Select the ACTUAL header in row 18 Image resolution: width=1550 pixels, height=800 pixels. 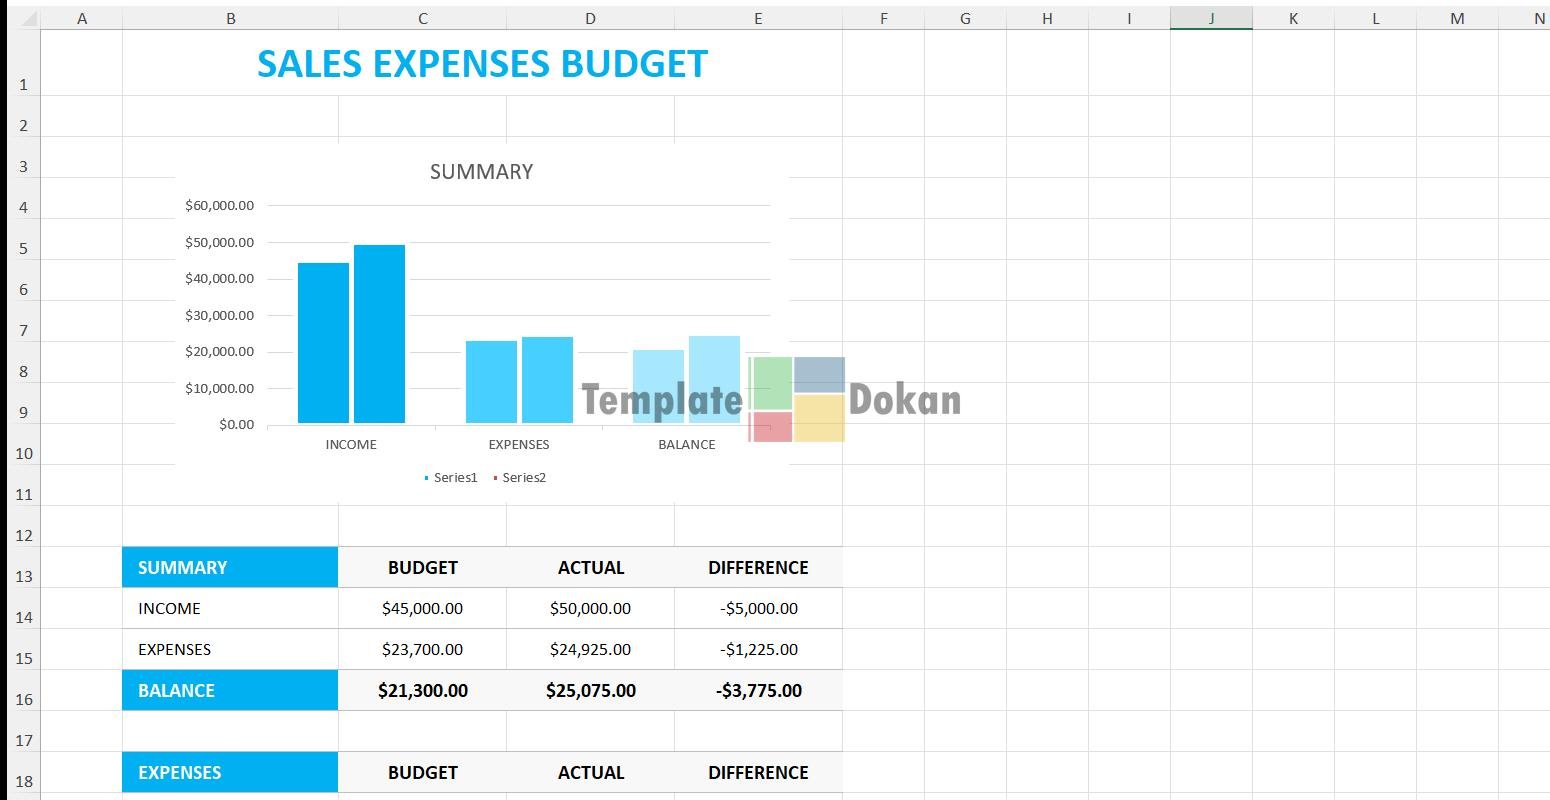click(590, 772)
